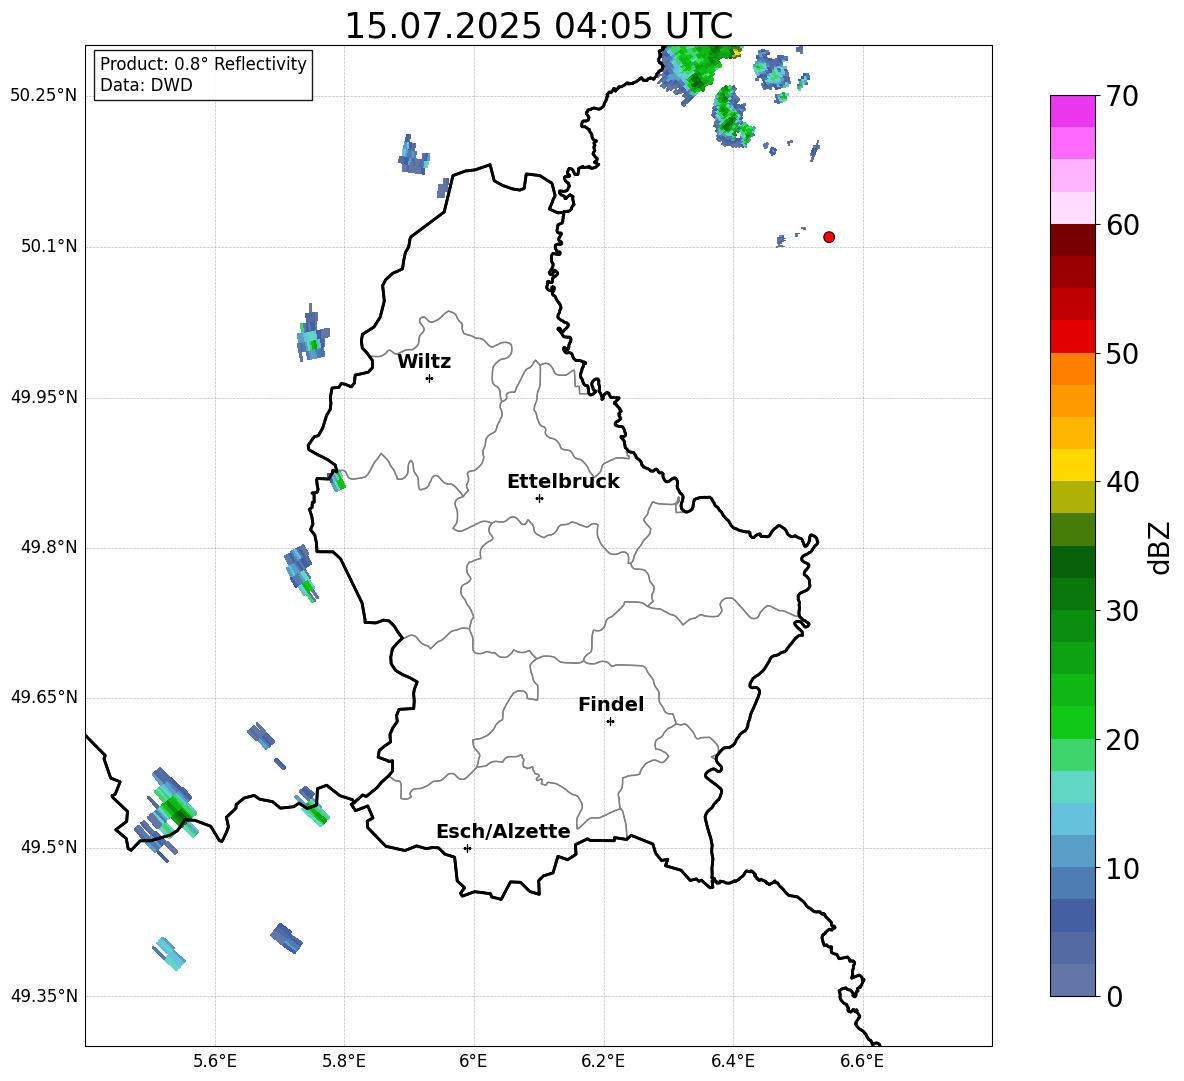Screen dimensions: 1184x1081
Task: Click the 50 colorbar tick value
Action: tap(1122, 354)
